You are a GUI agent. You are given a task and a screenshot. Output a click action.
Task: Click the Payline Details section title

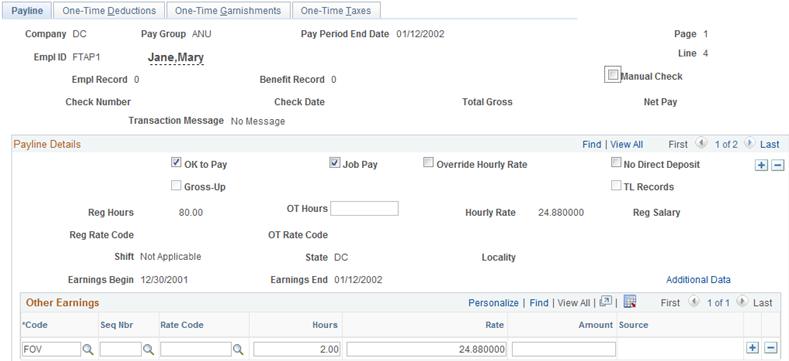[47, 145]
